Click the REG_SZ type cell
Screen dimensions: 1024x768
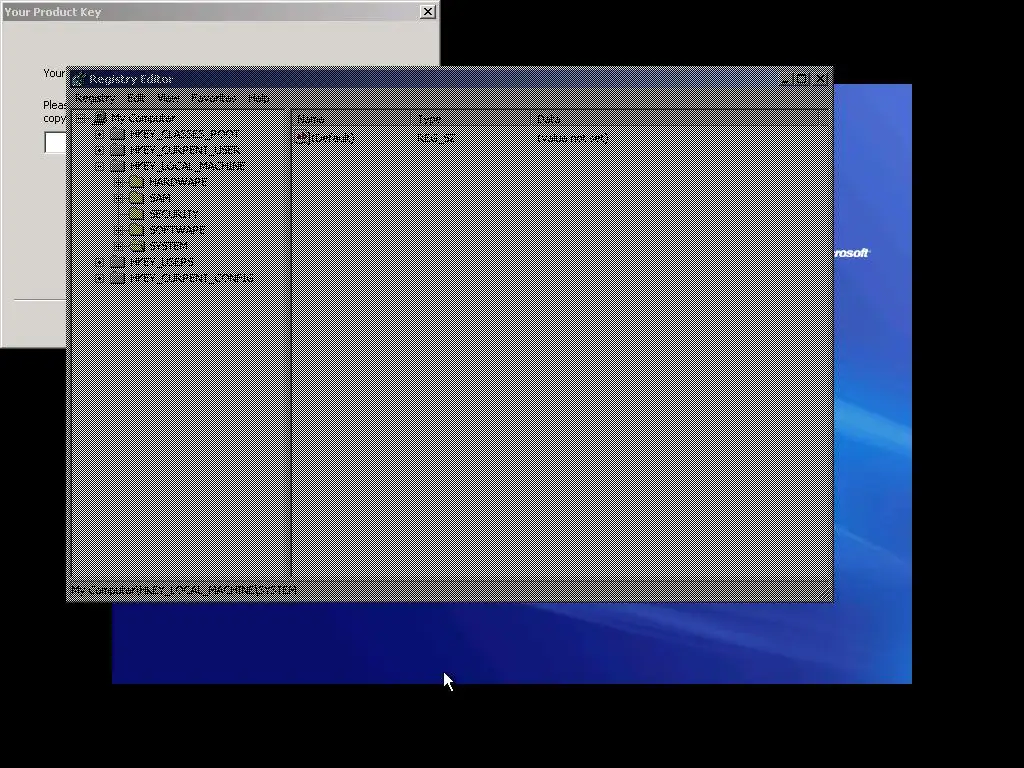tap(436, 138)
